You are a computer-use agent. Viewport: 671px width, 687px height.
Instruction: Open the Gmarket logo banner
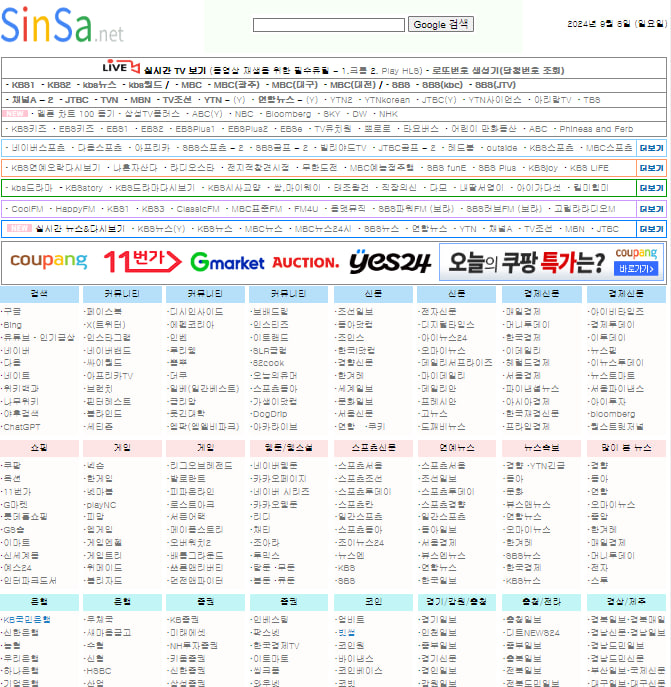click(227, 262)
